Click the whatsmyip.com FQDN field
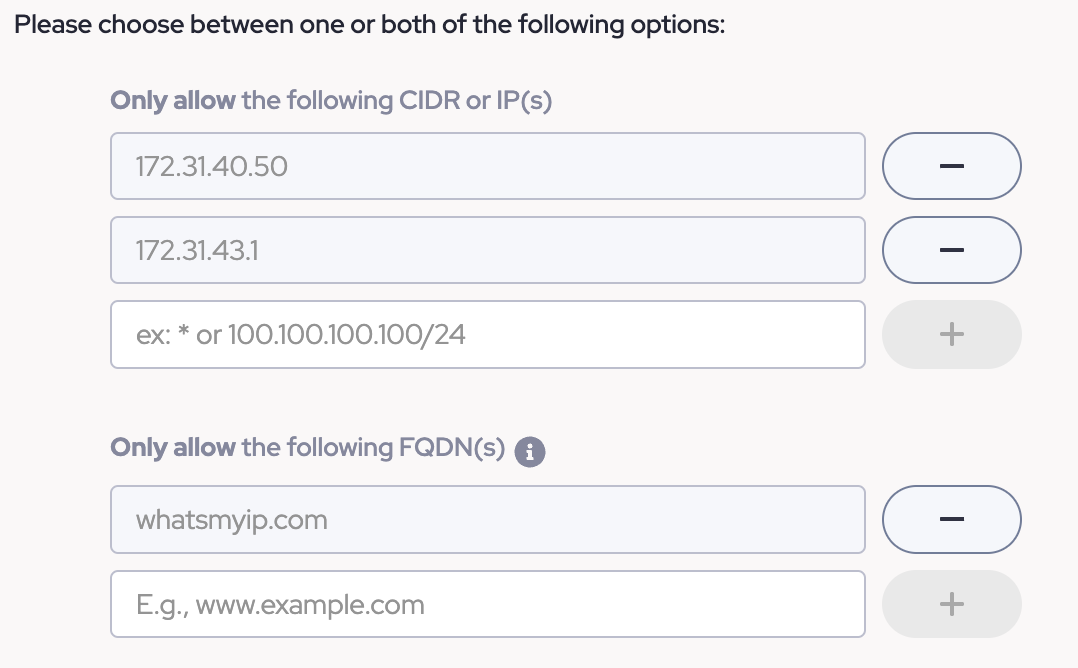This screenshot has width=1078, height=668. (x=487, y=519)
